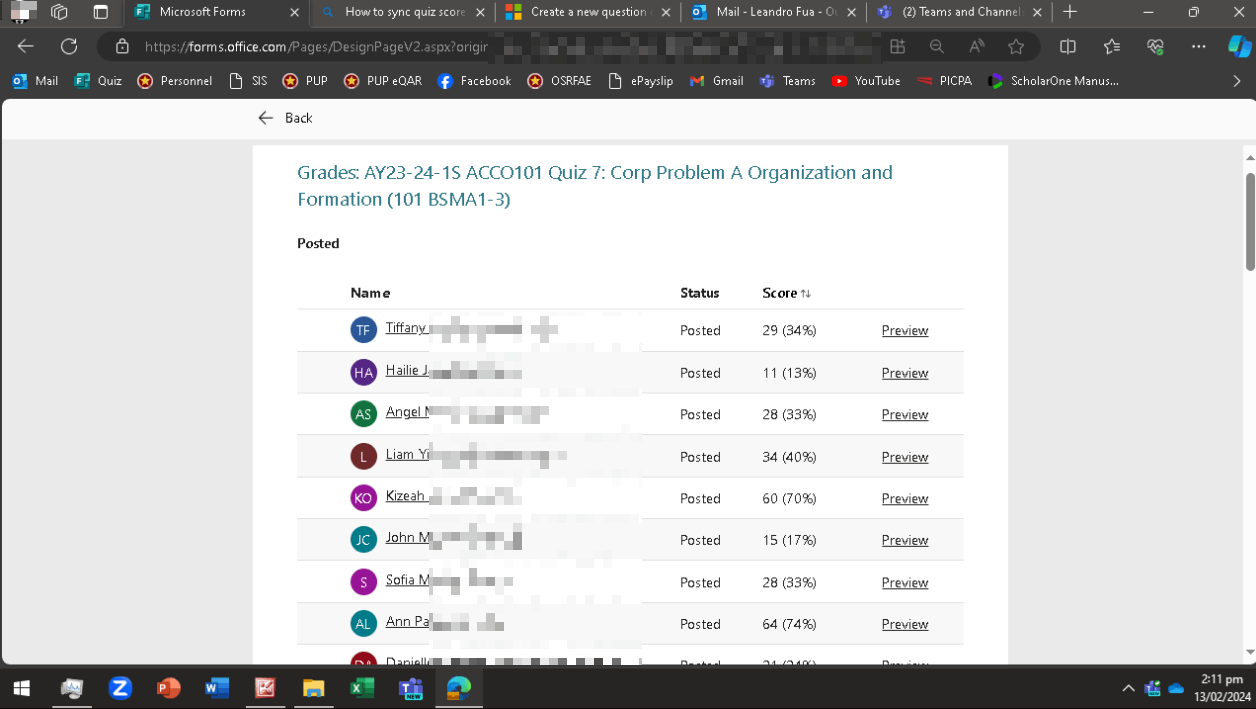Switch to the Create a new question tab

589,12
